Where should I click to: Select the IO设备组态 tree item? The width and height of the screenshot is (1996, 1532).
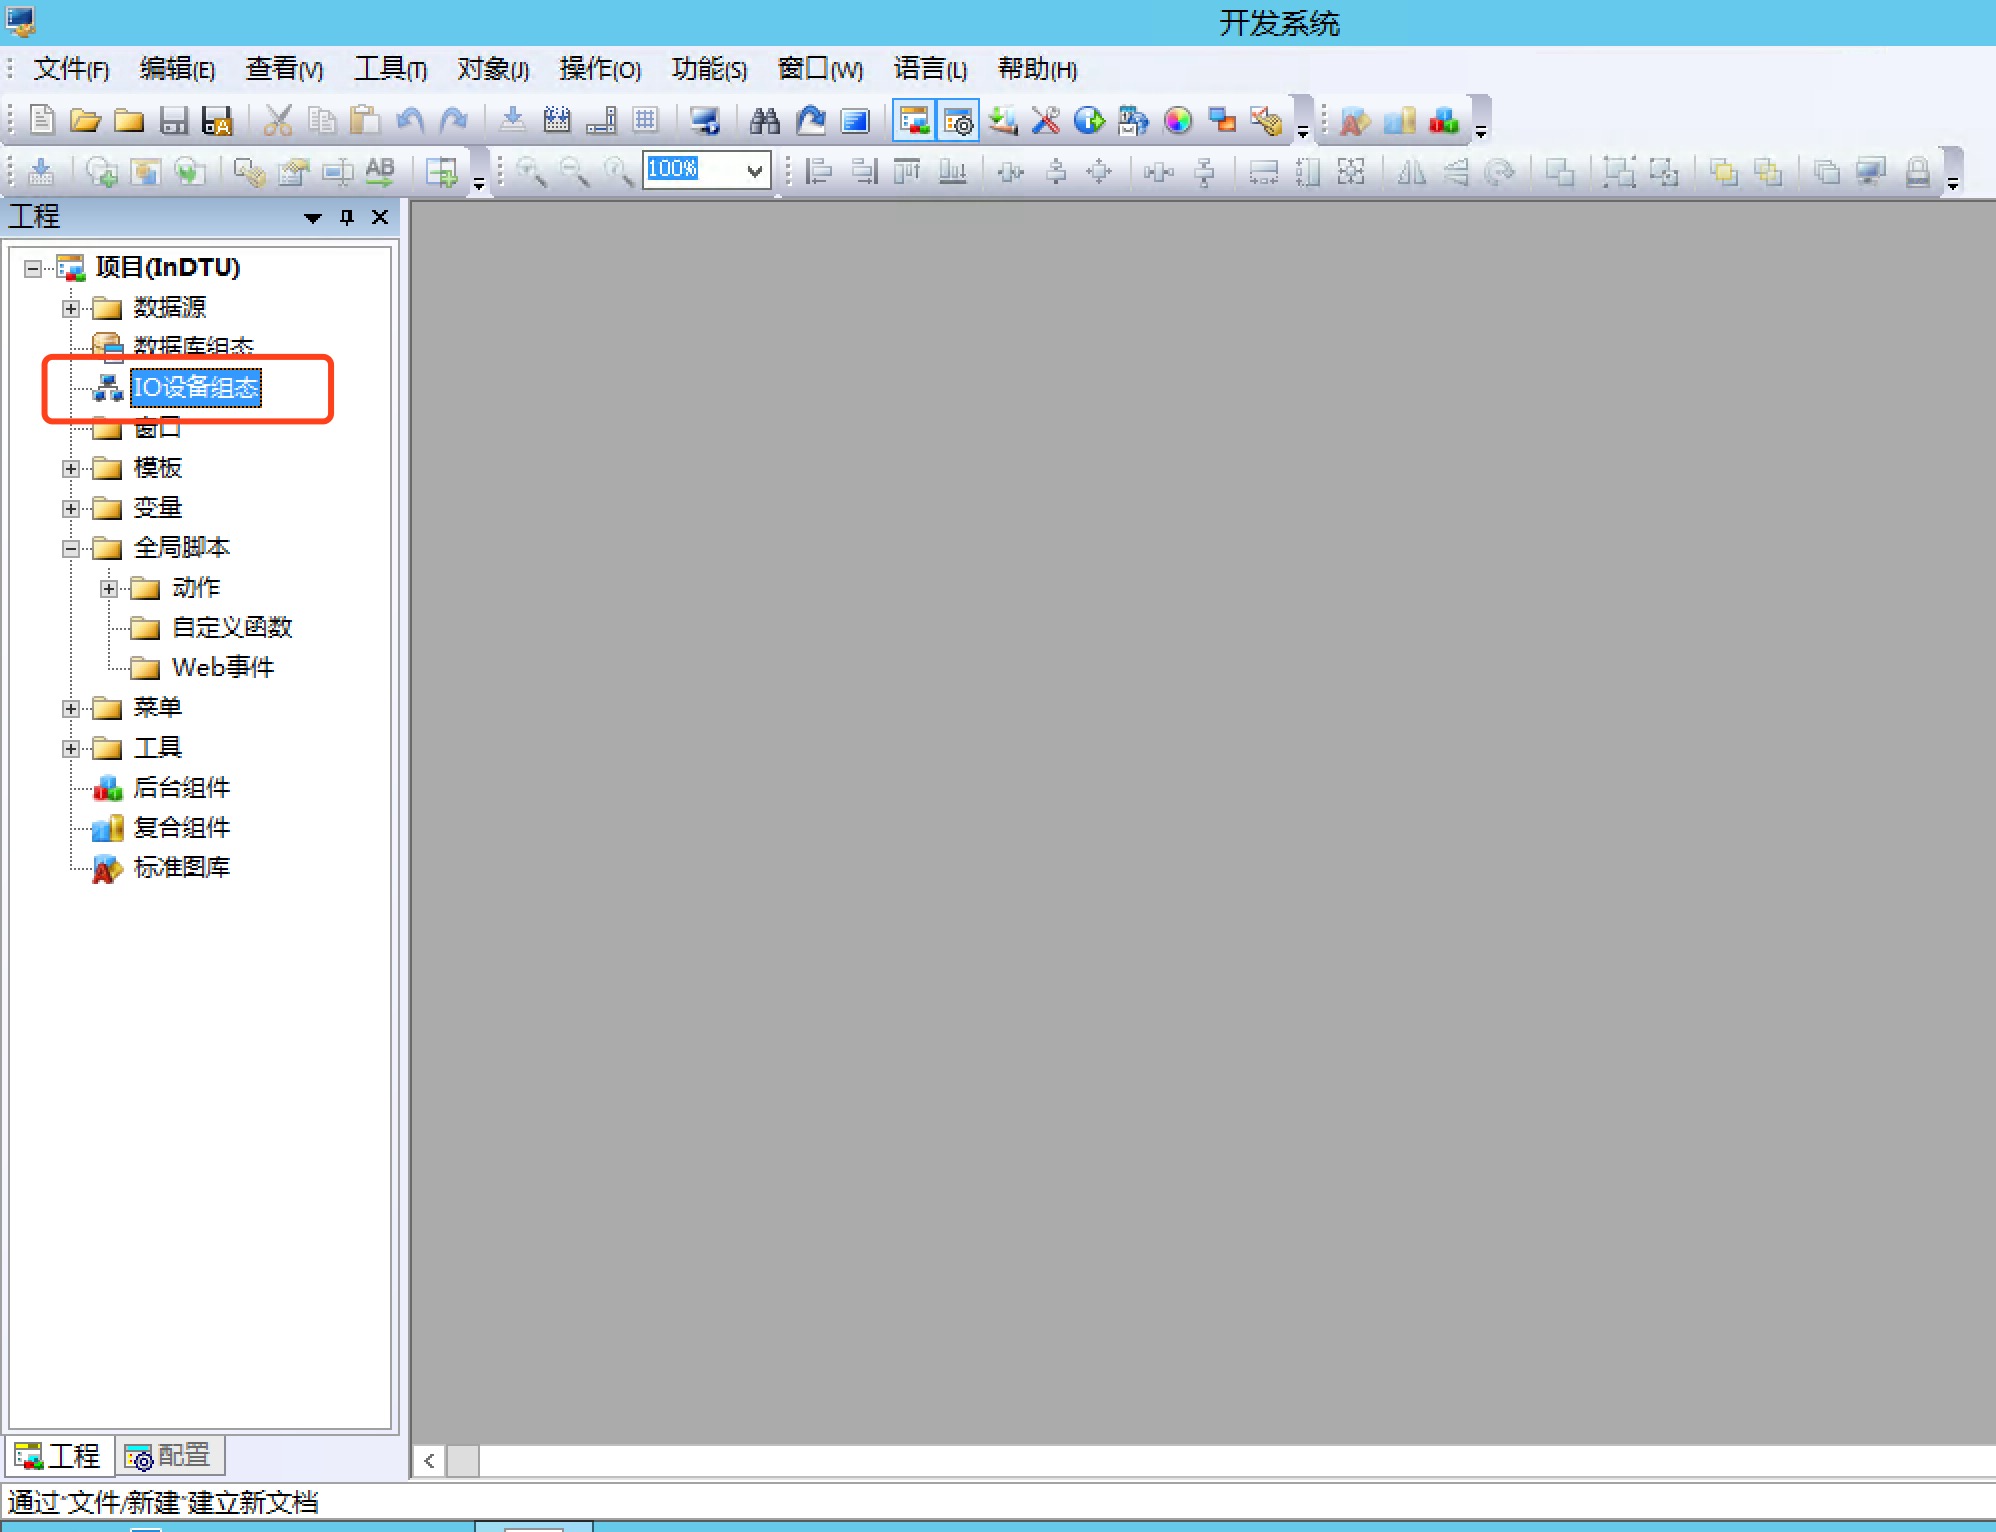coord(196,387)
